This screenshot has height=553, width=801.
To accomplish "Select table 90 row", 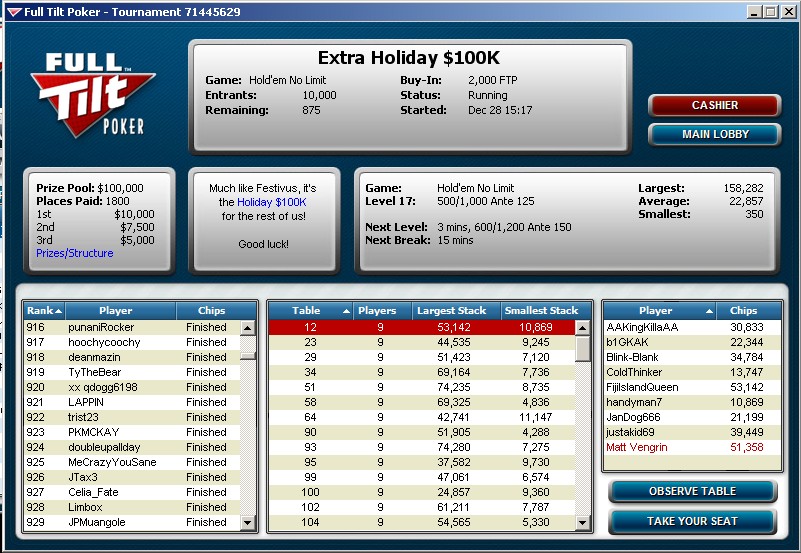I will [x=422, y=432].
